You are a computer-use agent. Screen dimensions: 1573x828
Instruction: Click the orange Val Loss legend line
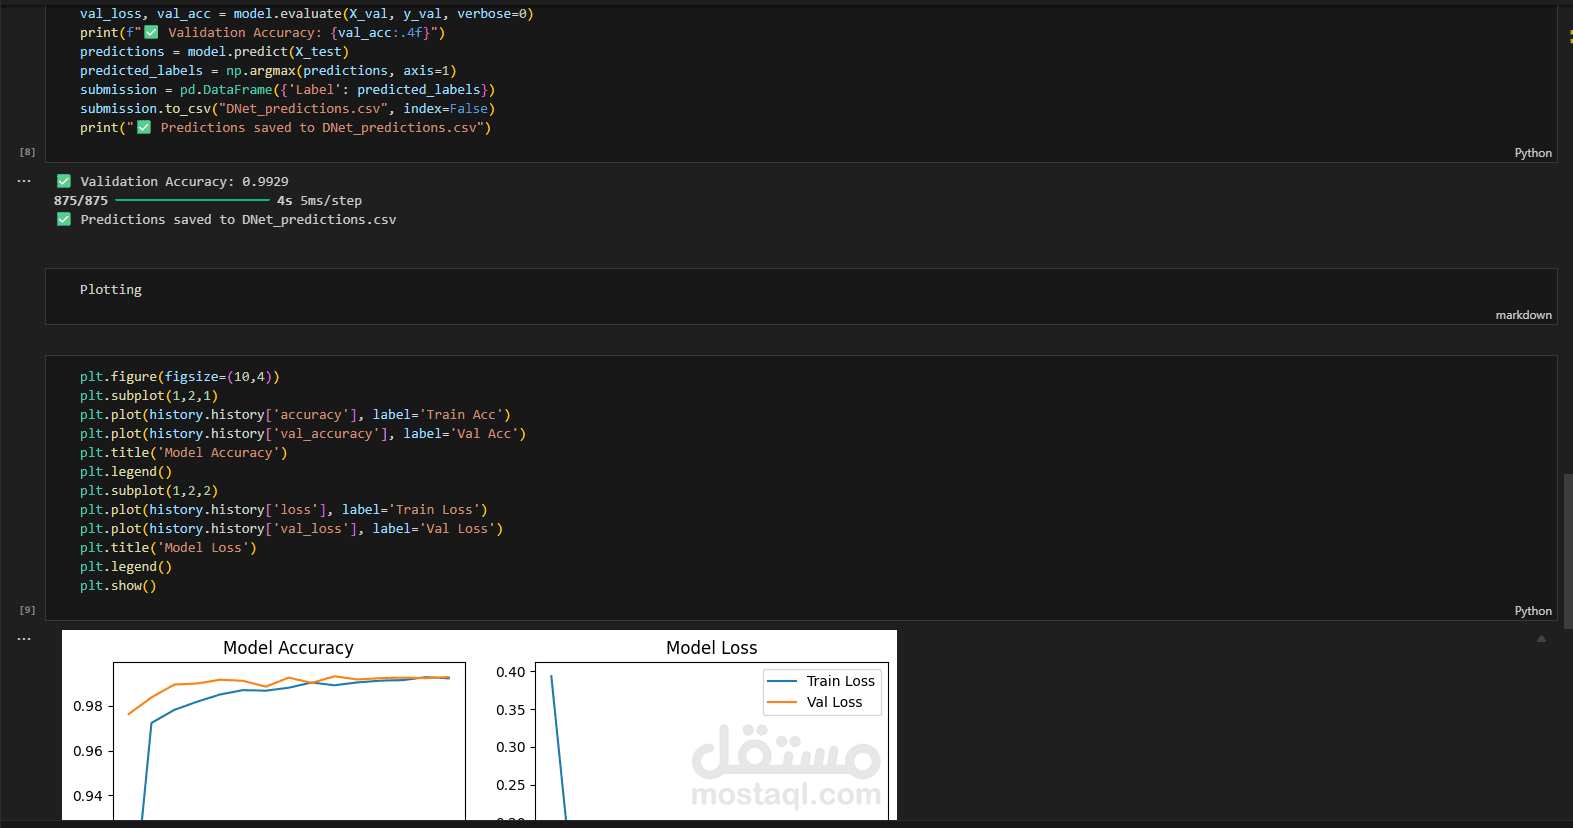(x=782, y=702)
